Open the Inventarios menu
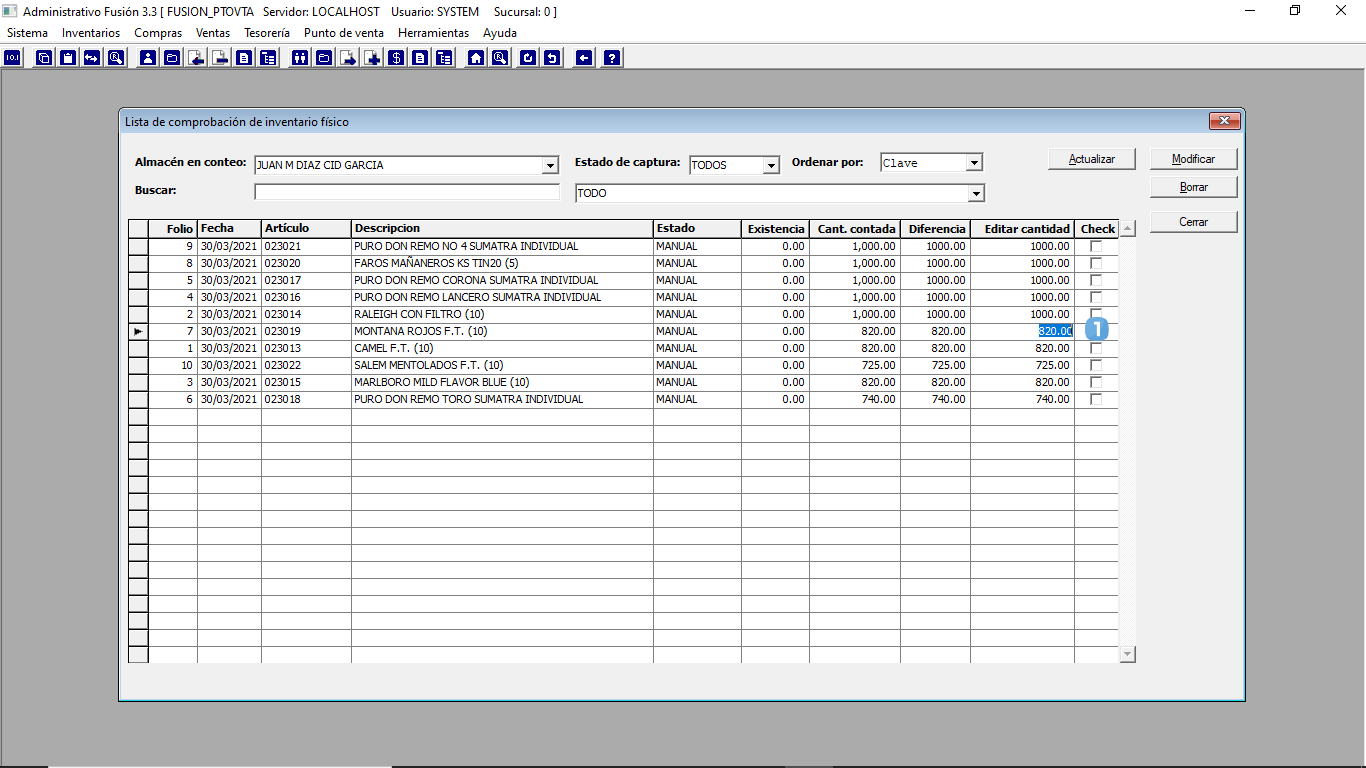Image resolution: width=1366 pixels, height=768 pixels. tap(91, 33)
